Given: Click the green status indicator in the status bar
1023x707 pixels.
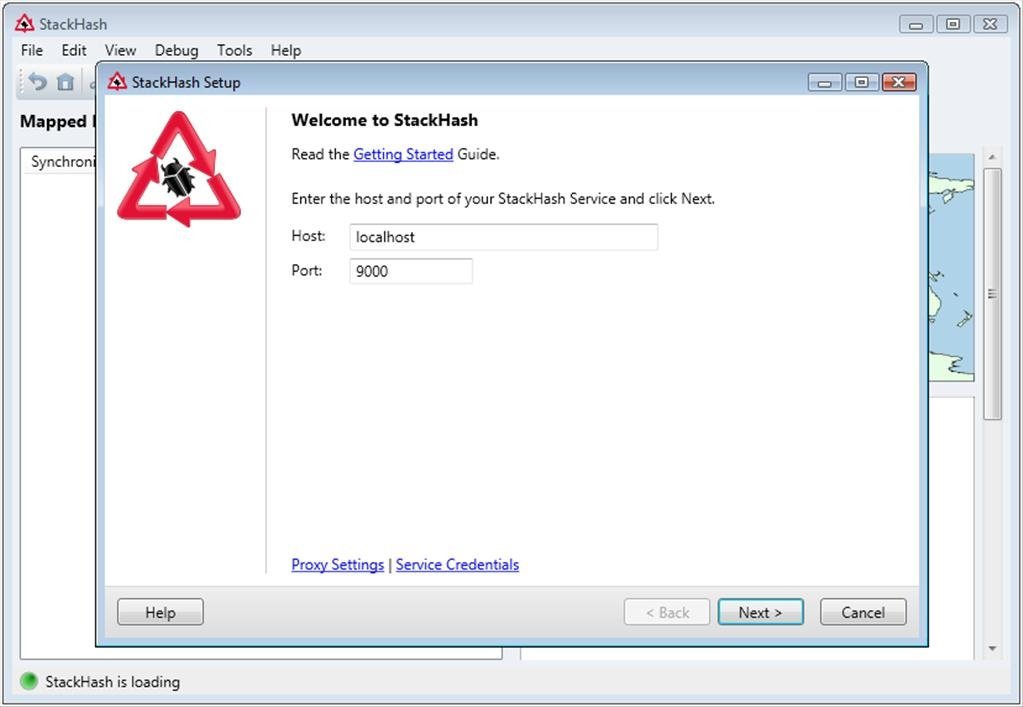Looking at the screenshot, I should pos(29,682).
